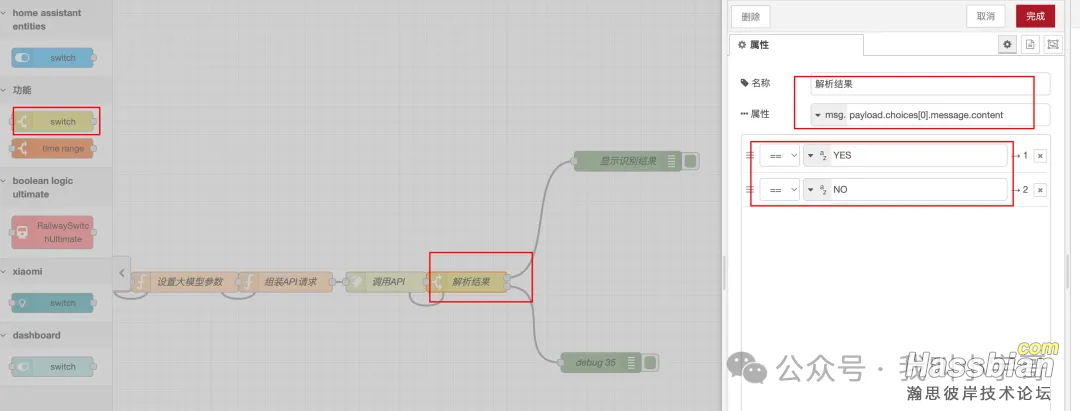The width and height of the screenshot is (1080, 411).
Task: Switch to the 属性 tab
Action: 794,45
